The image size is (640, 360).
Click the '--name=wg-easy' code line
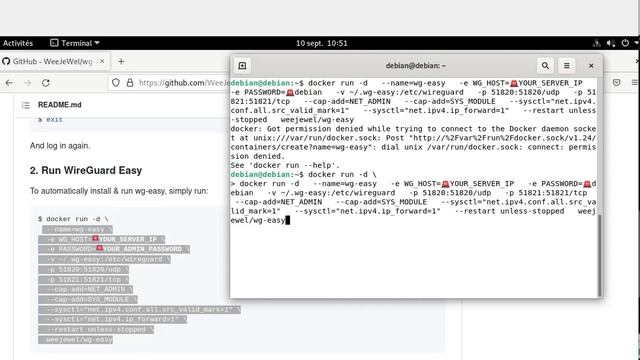(77, 229)
